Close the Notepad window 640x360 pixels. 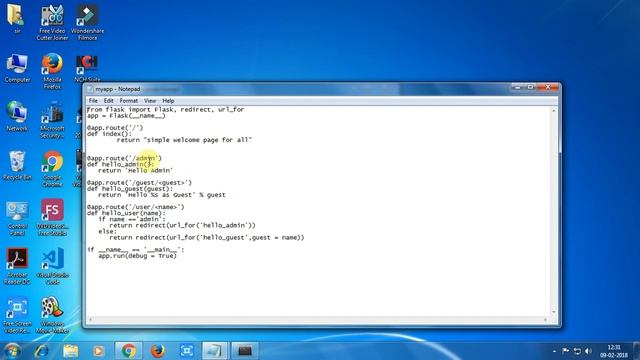pyautogui.click(x=548, y=87)
